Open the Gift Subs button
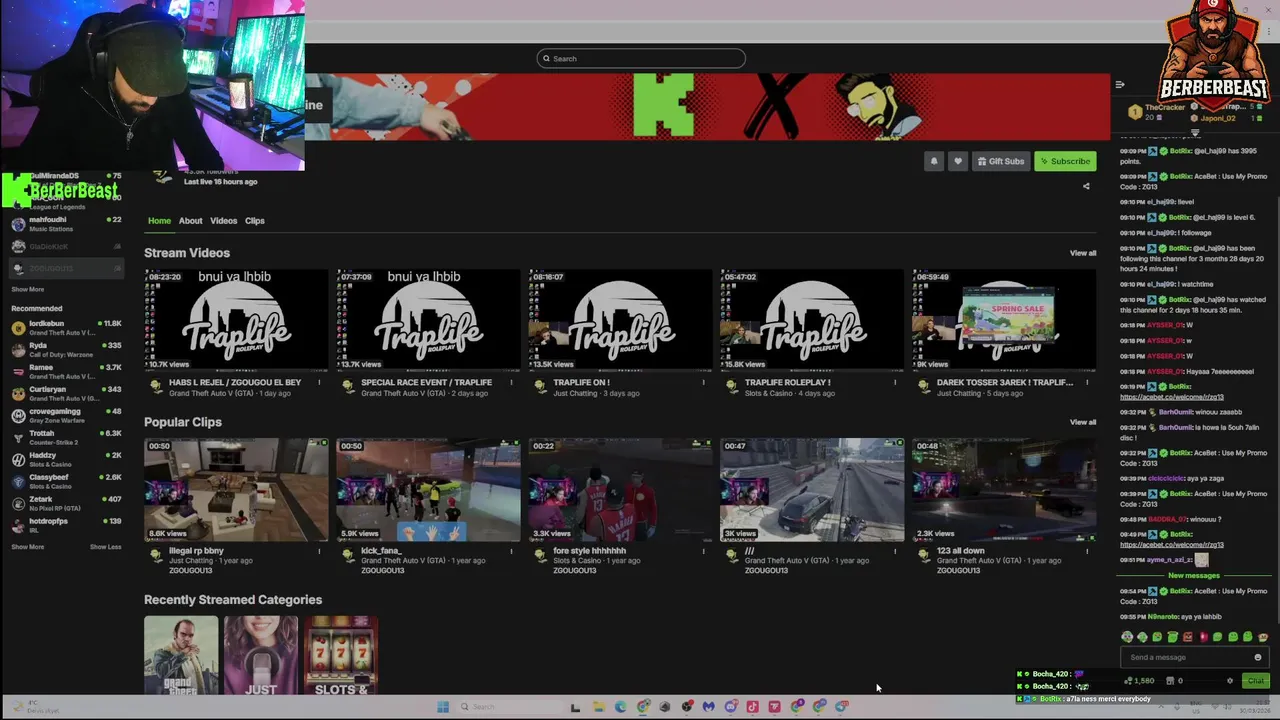This screenshot has height=720, width=1280. click(x=1001, y=161)
